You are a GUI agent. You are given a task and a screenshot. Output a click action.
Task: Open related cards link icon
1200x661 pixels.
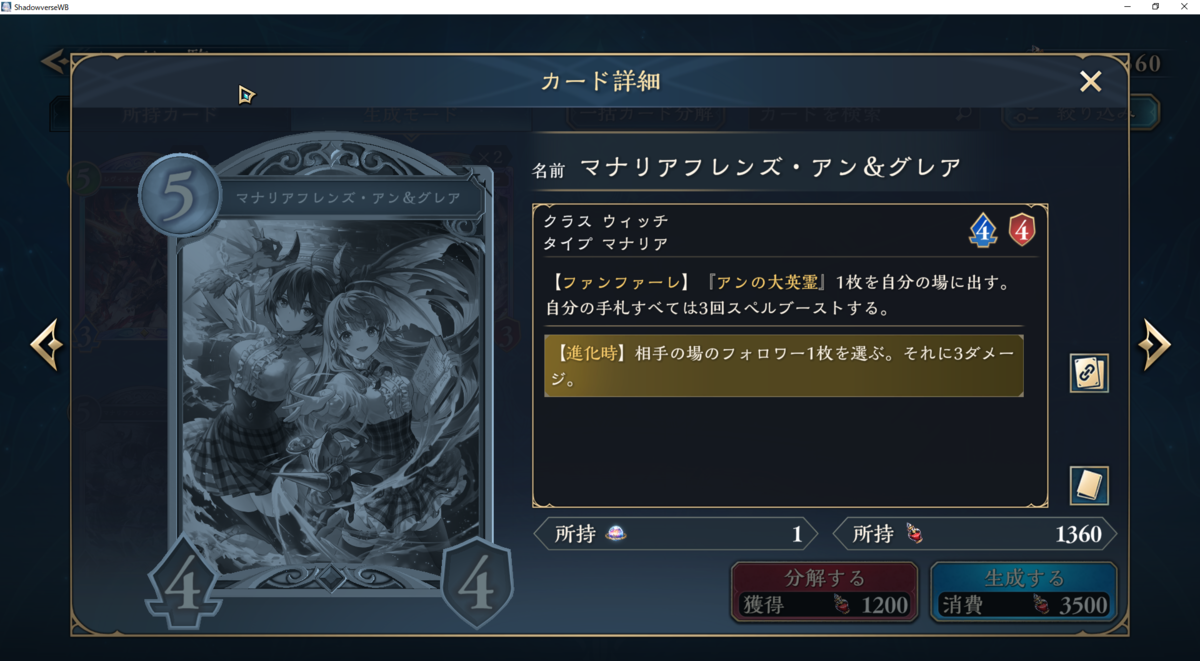pyautogui.click(x=1088, y=373)
